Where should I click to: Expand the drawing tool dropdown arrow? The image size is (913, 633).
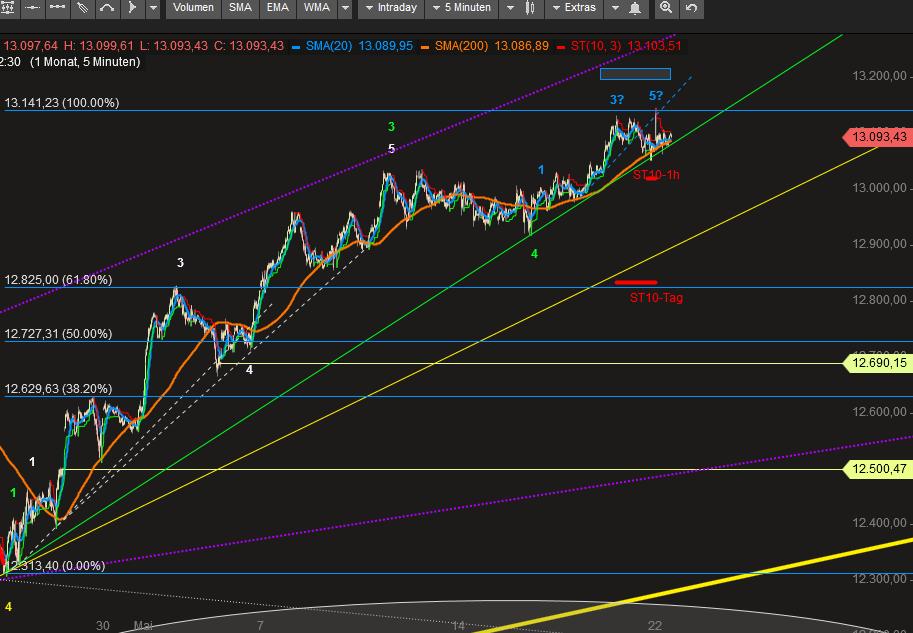(x=151, y=9)
